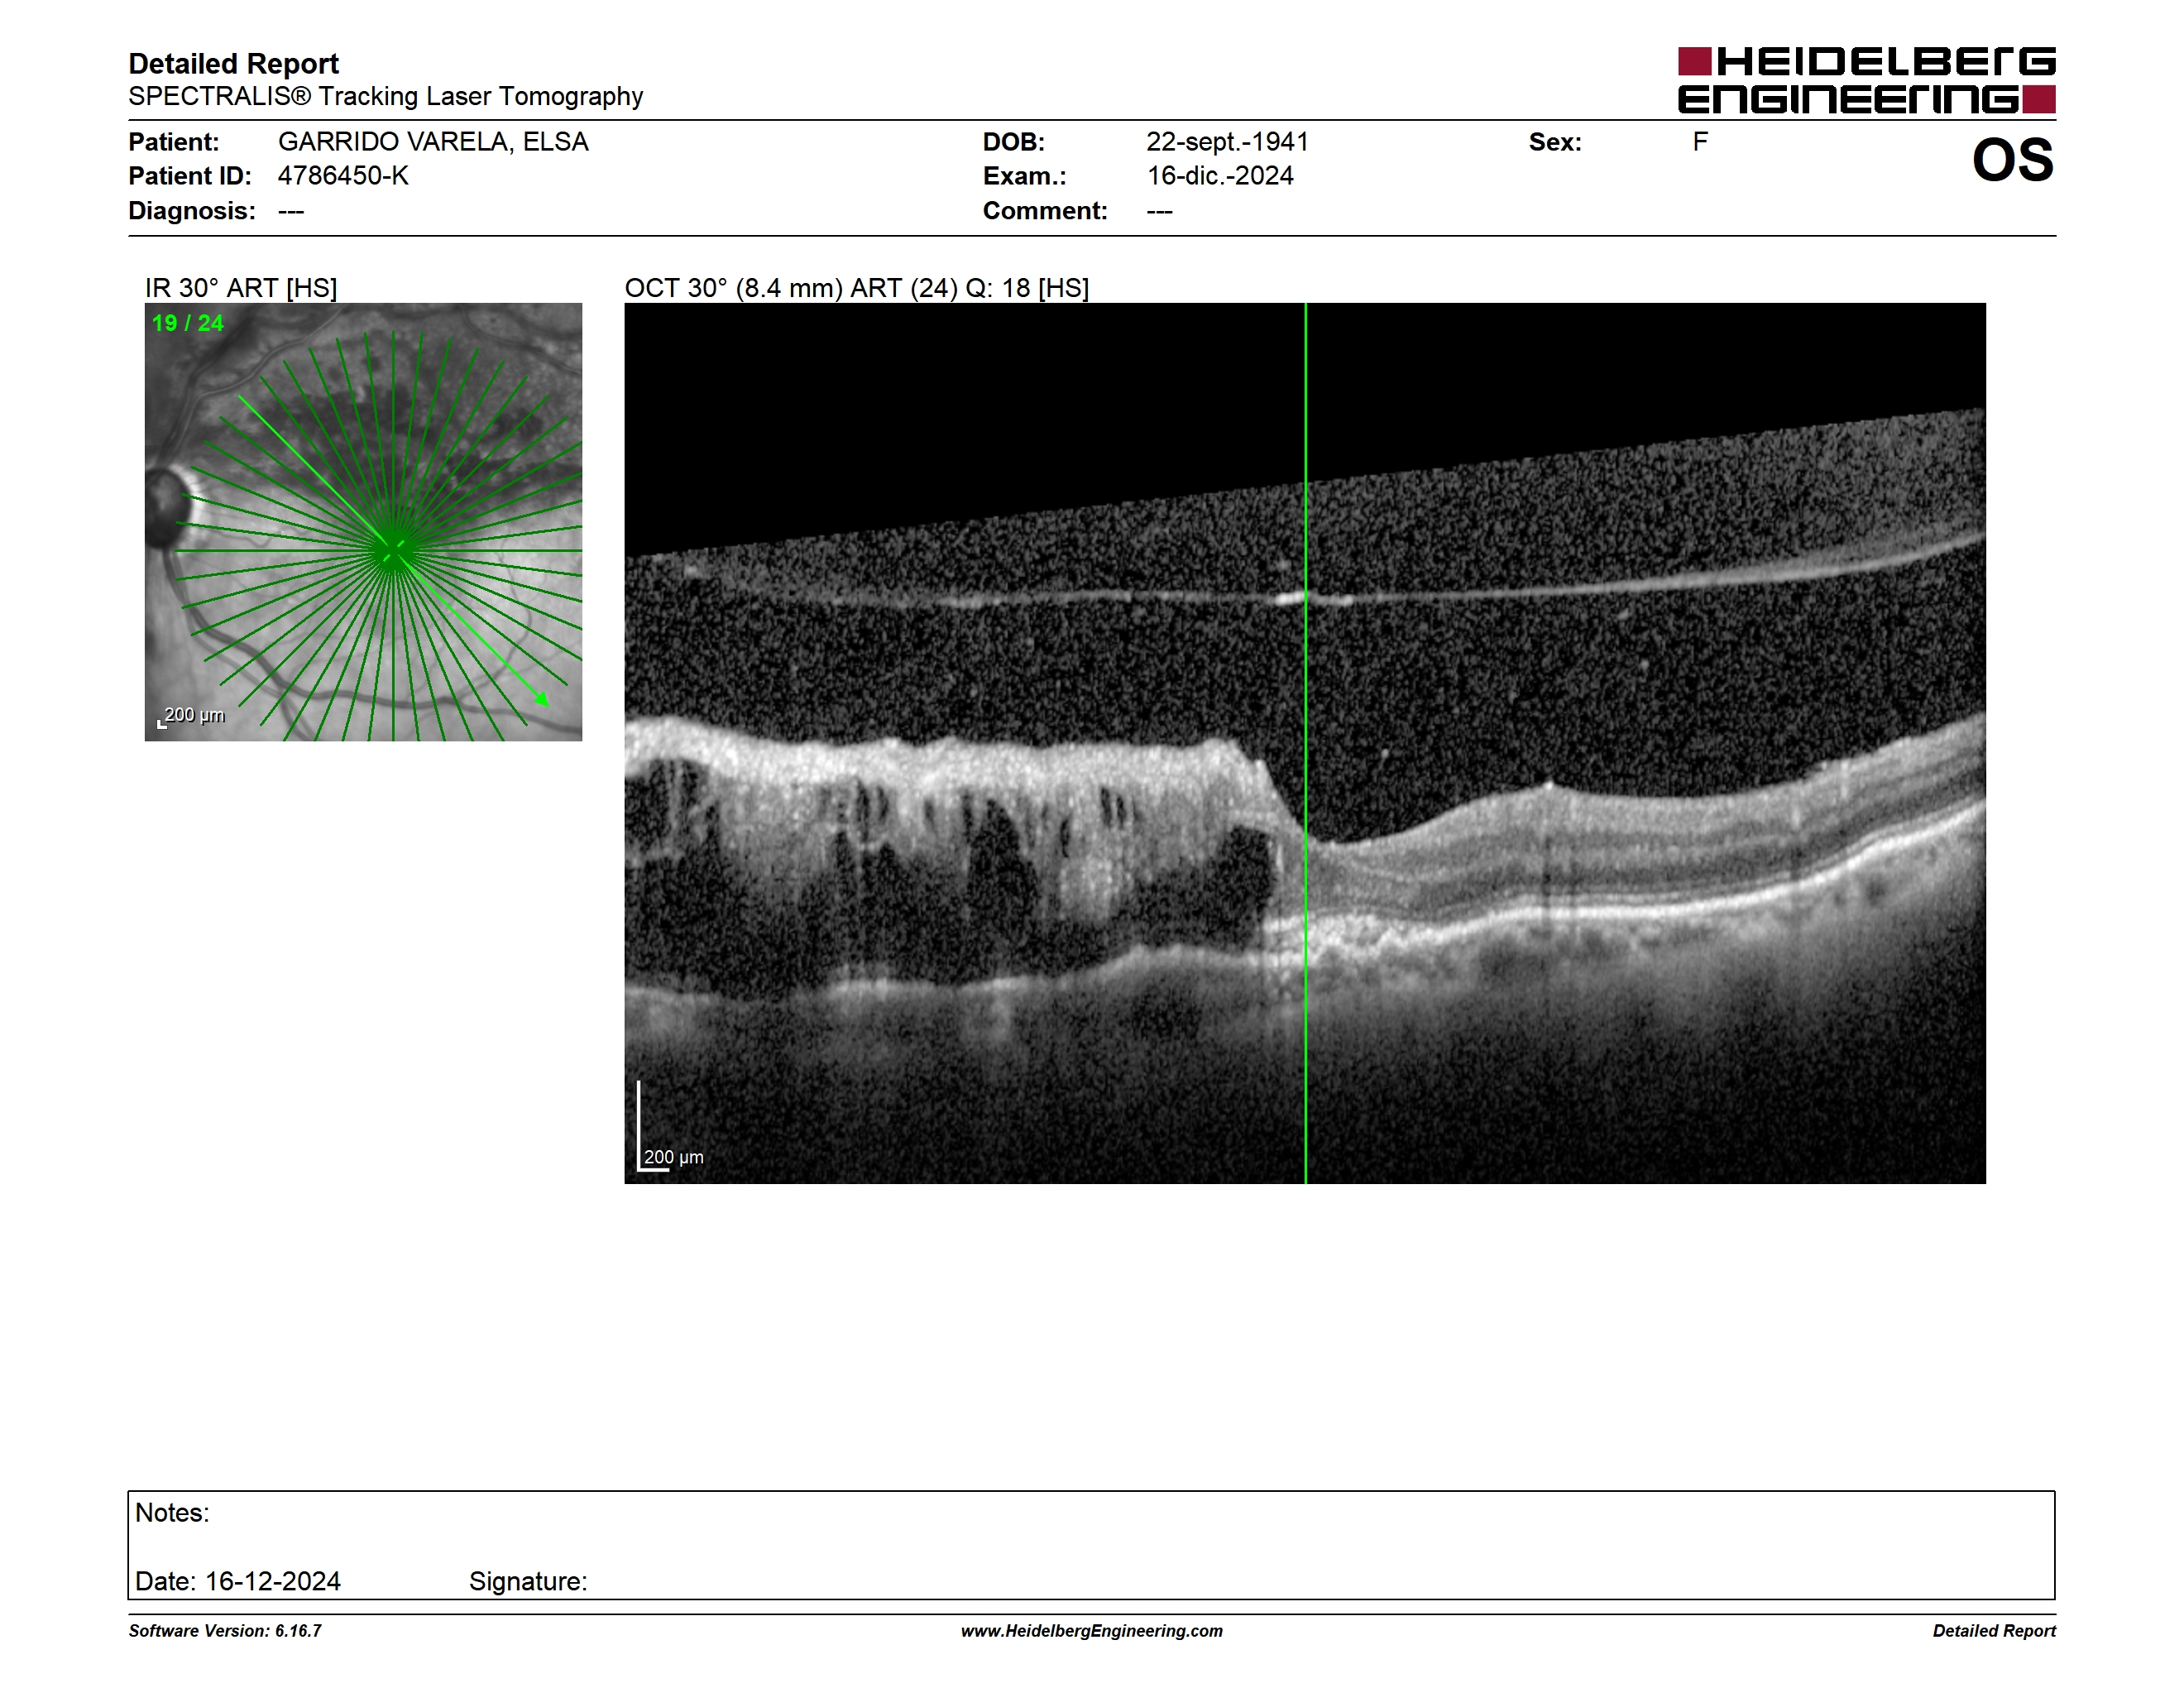Click the highlighted scan arrowhead on IR image
2184x1688 pixels.
click(x=541, y=699)
